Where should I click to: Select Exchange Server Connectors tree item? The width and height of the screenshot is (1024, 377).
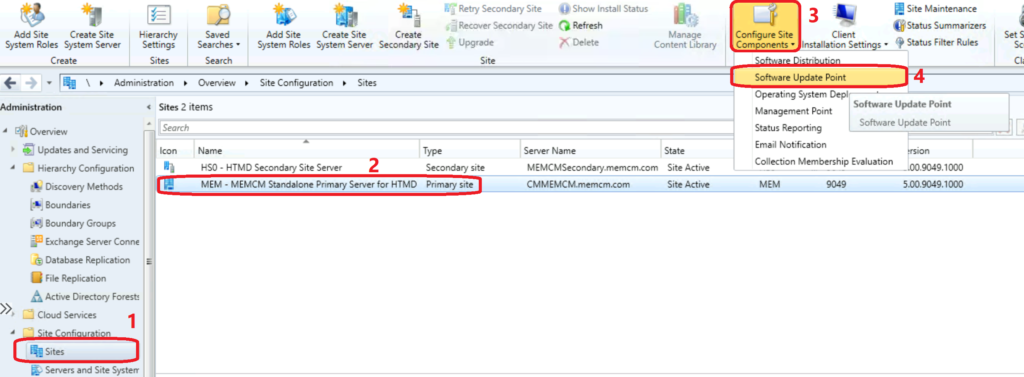pos(85,241)
